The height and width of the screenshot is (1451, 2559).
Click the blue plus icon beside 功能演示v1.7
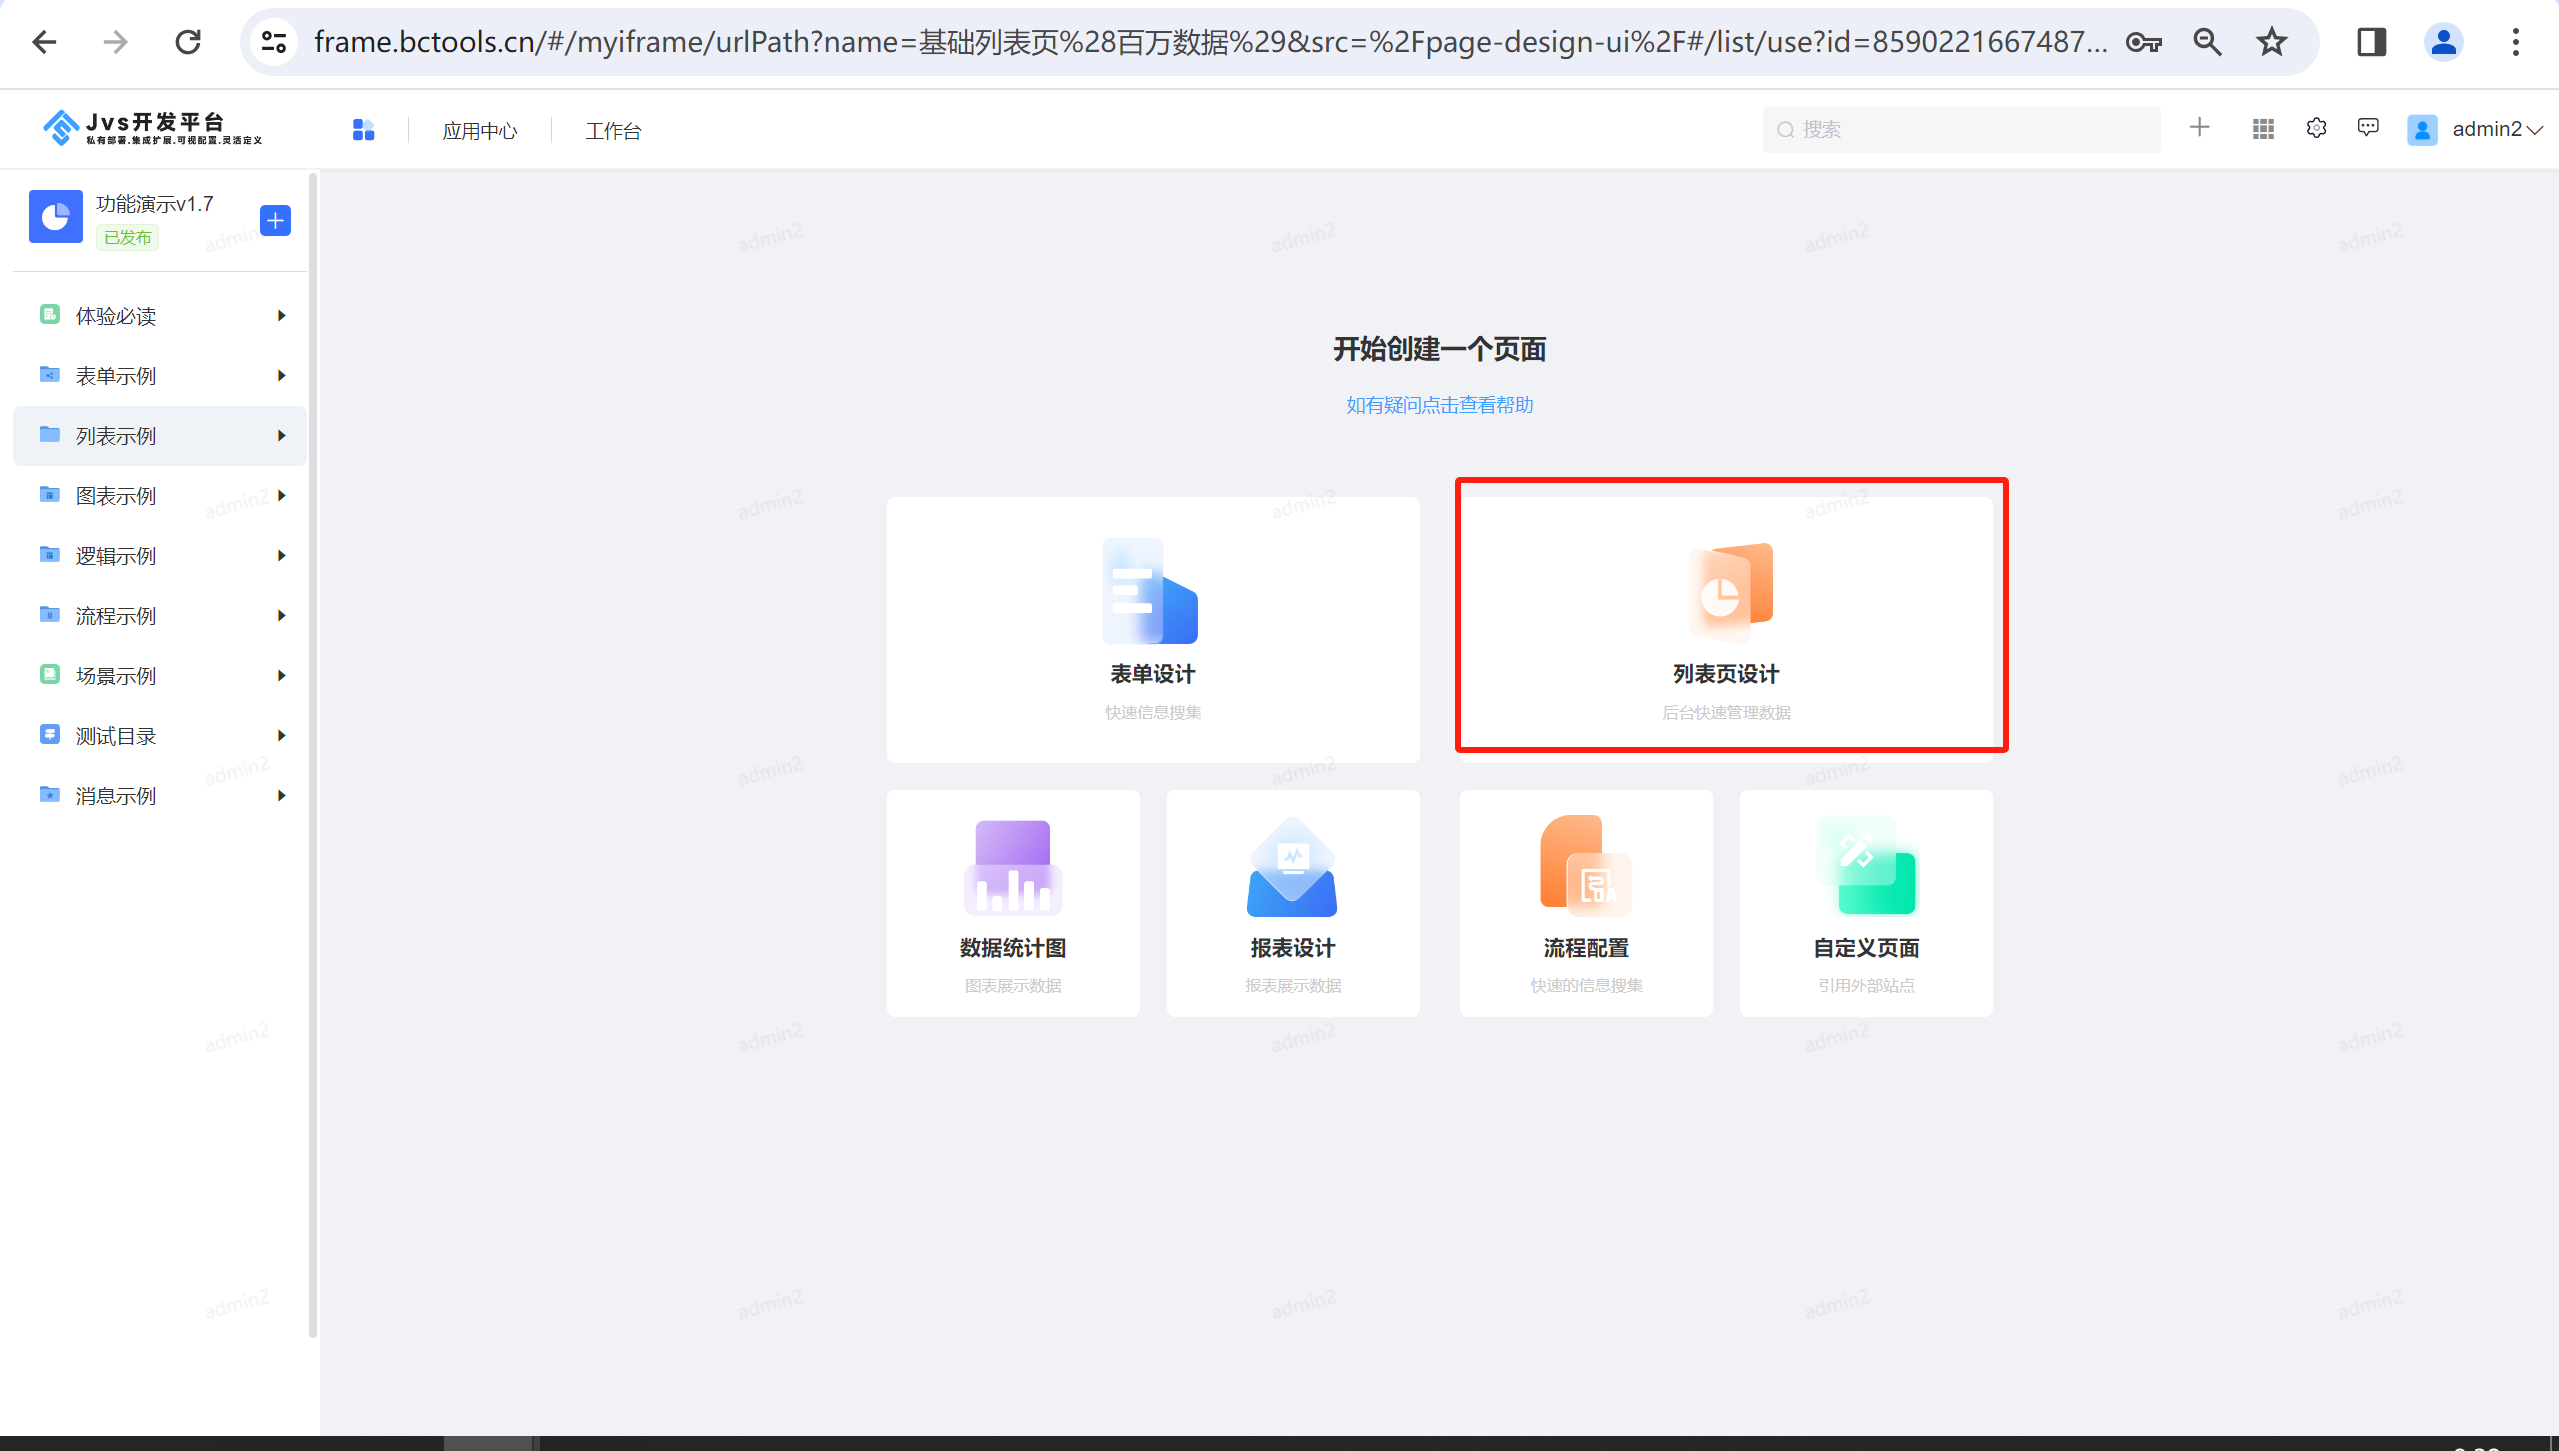point(275,220)
